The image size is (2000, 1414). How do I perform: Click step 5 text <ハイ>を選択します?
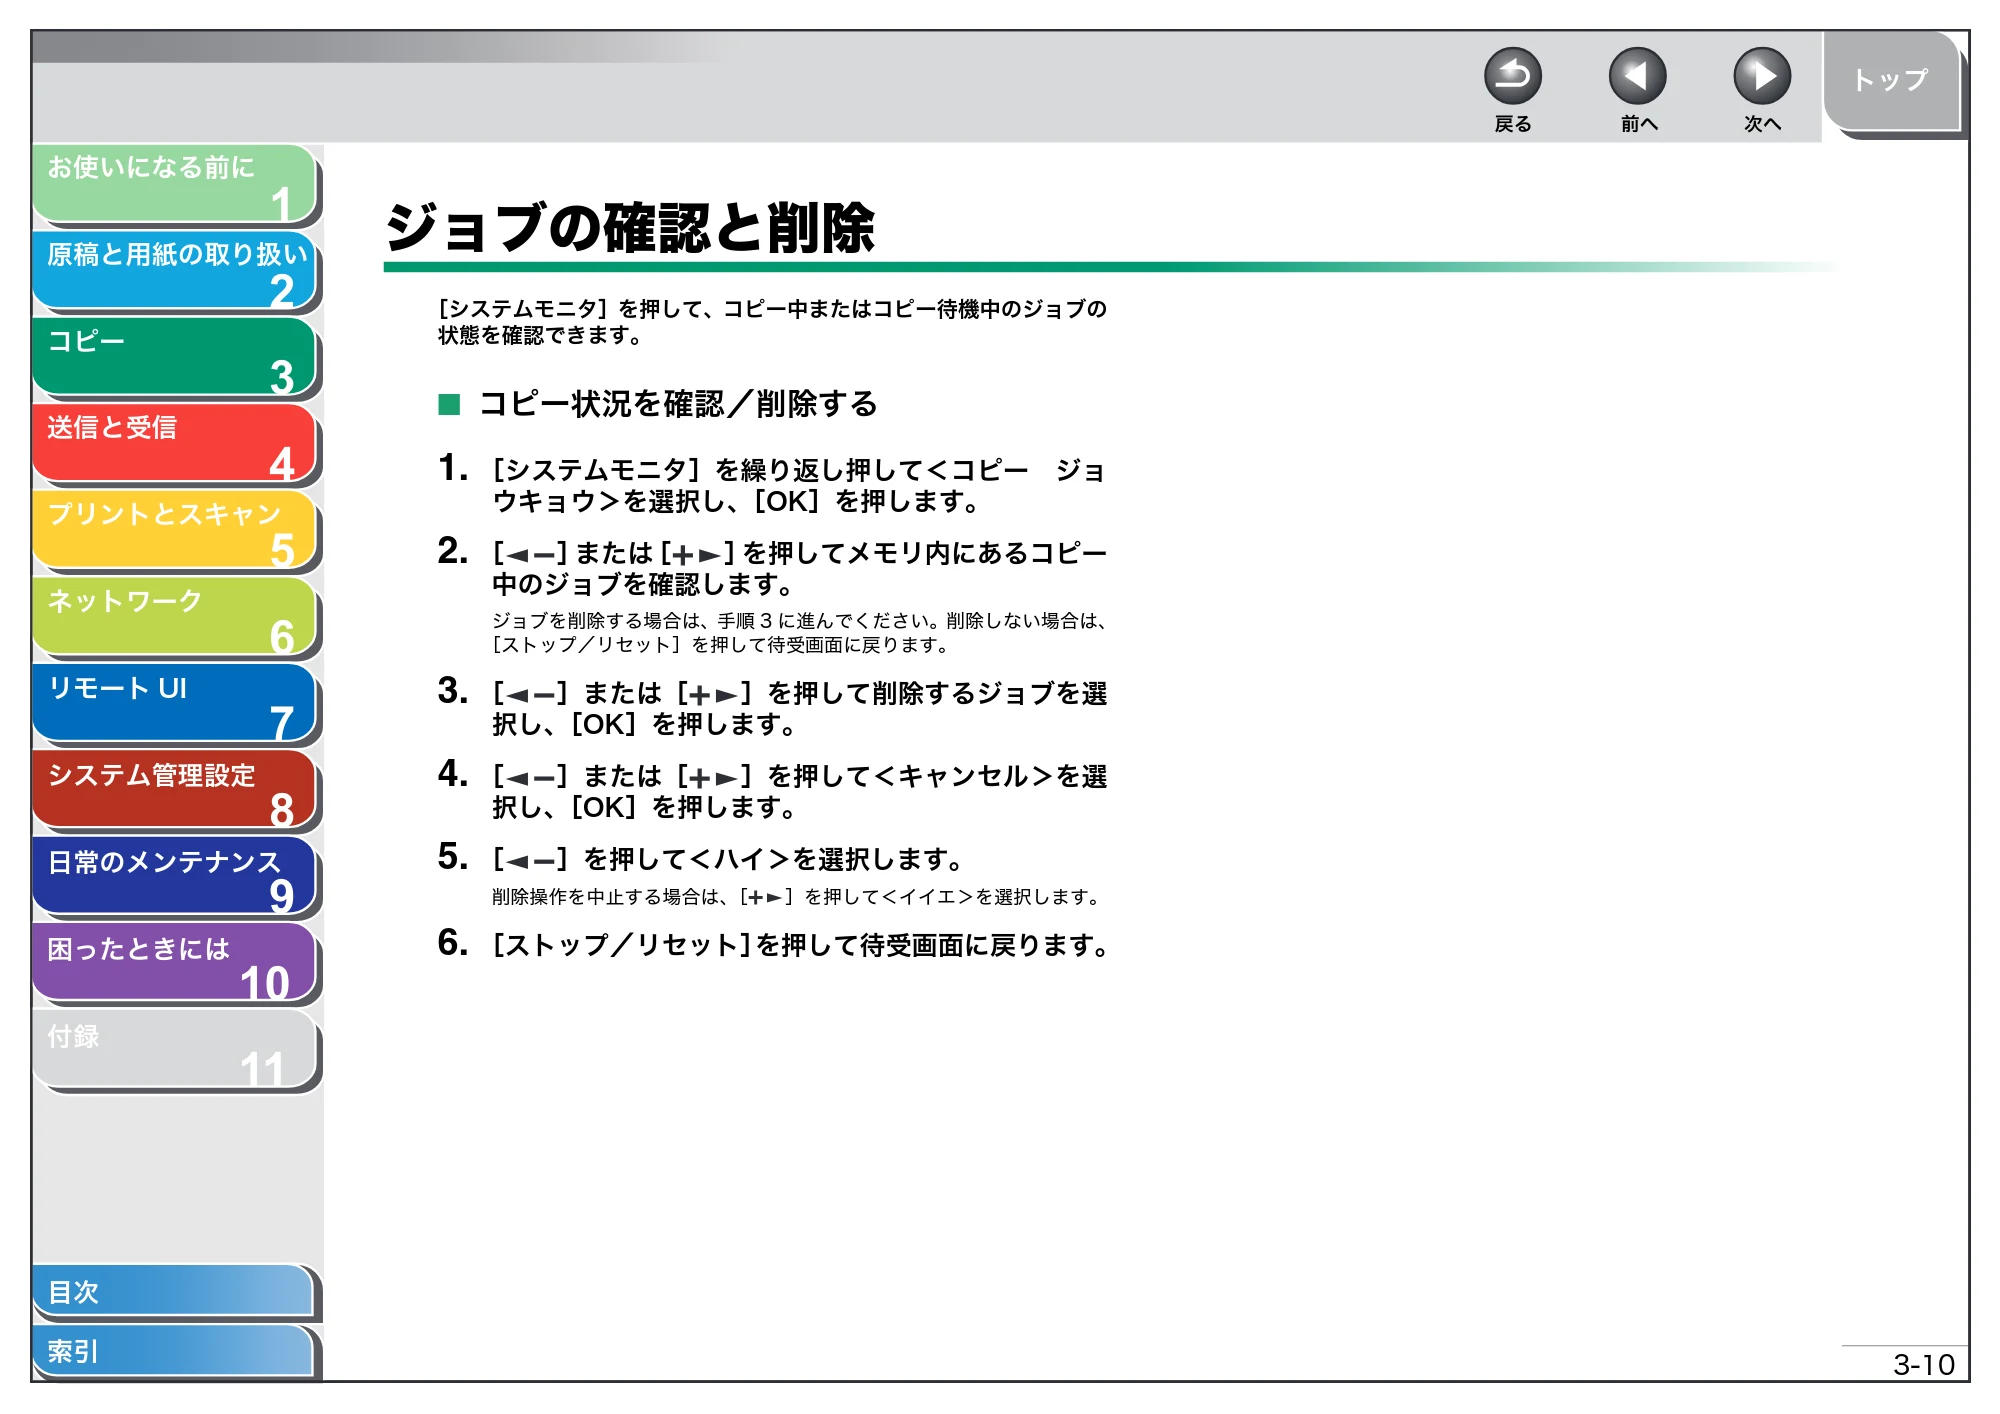click(x=727, y=859)
